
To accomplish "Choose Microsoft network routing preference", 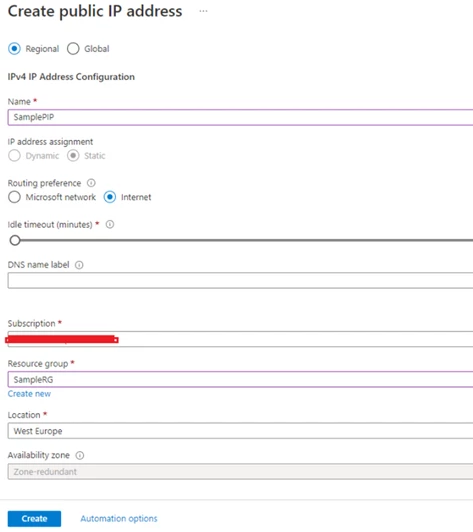I will pyautogui.click(x=14, y=197).
